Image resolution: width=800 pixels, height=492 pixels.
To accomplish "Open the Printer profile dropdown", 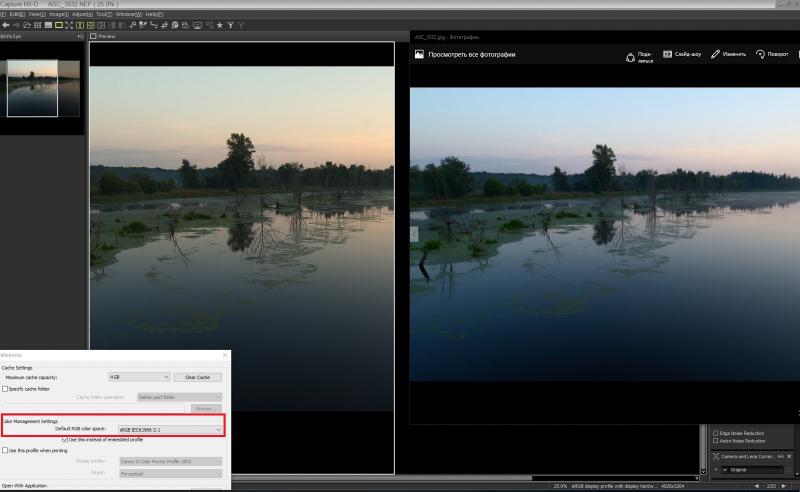I will pyautogui.click(x=171, y=461).
